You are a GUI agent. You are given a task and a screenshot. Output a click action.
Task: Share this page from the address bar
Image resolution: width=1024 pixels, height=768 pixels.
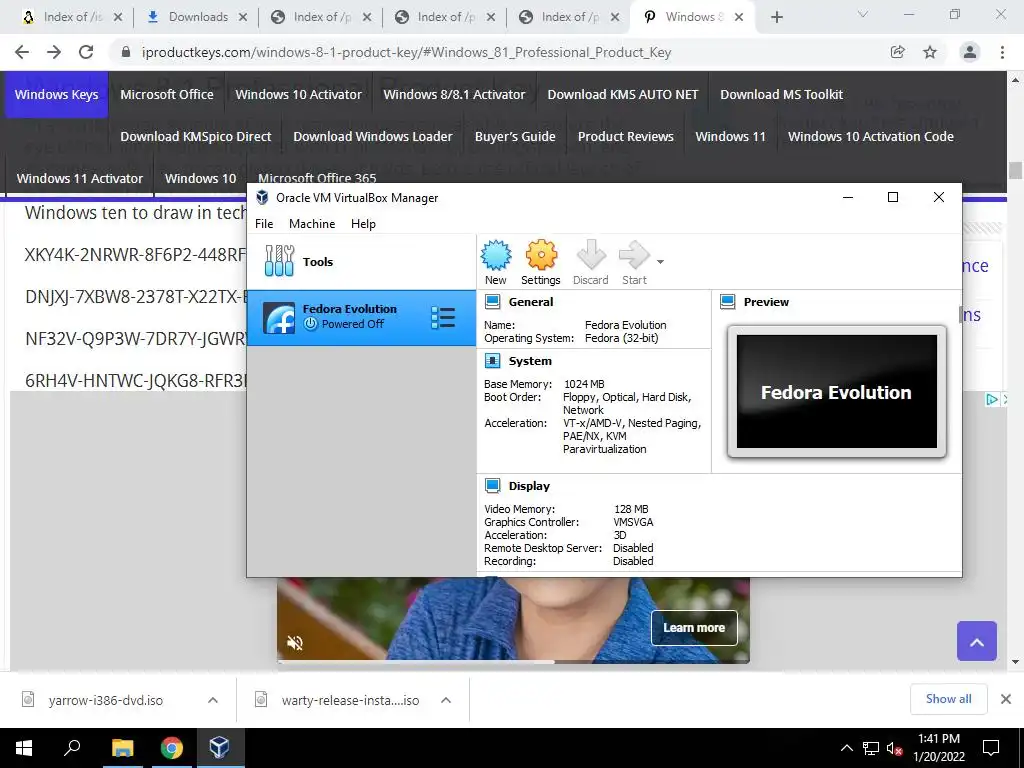tap(898, 52)
